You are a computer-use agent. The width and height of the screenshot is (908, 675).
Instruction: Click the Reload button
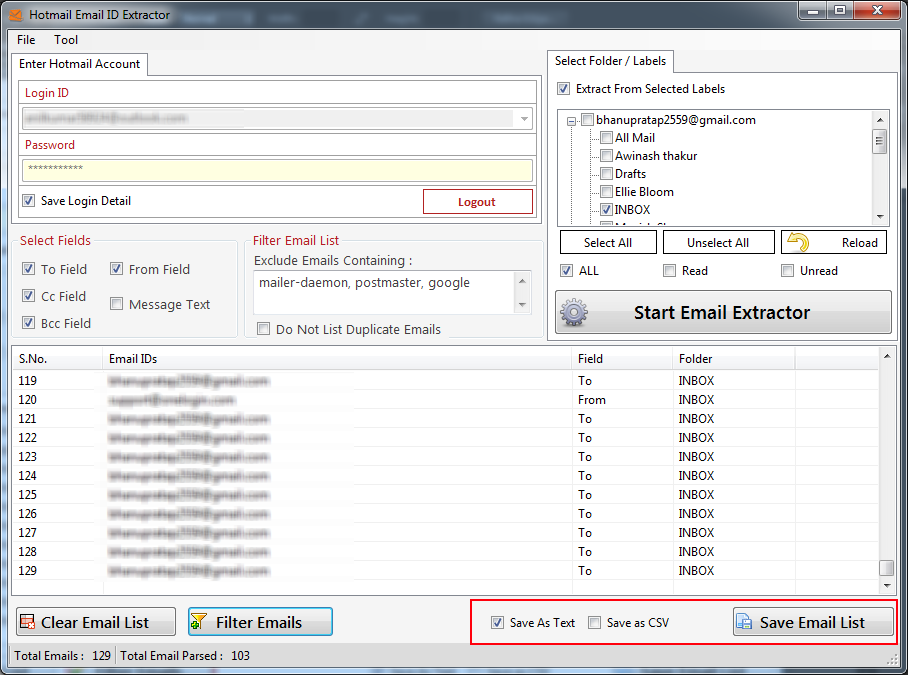pos(834,243)
